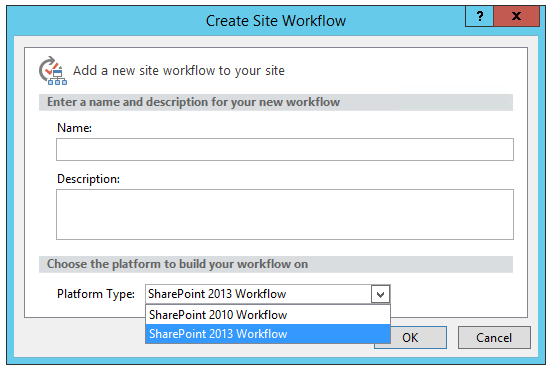Click the 'Create Site Workflow' title bar text

276,21
